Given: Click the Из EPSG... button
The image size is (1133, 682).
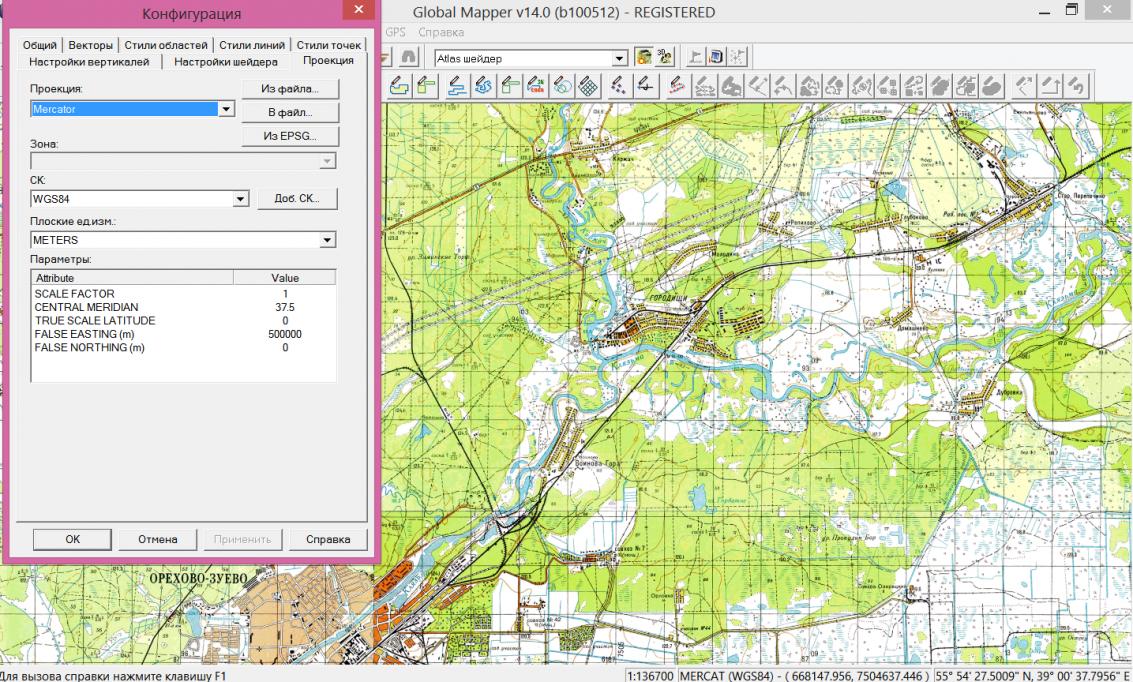Looking at the screenshot, I should 289,137.
